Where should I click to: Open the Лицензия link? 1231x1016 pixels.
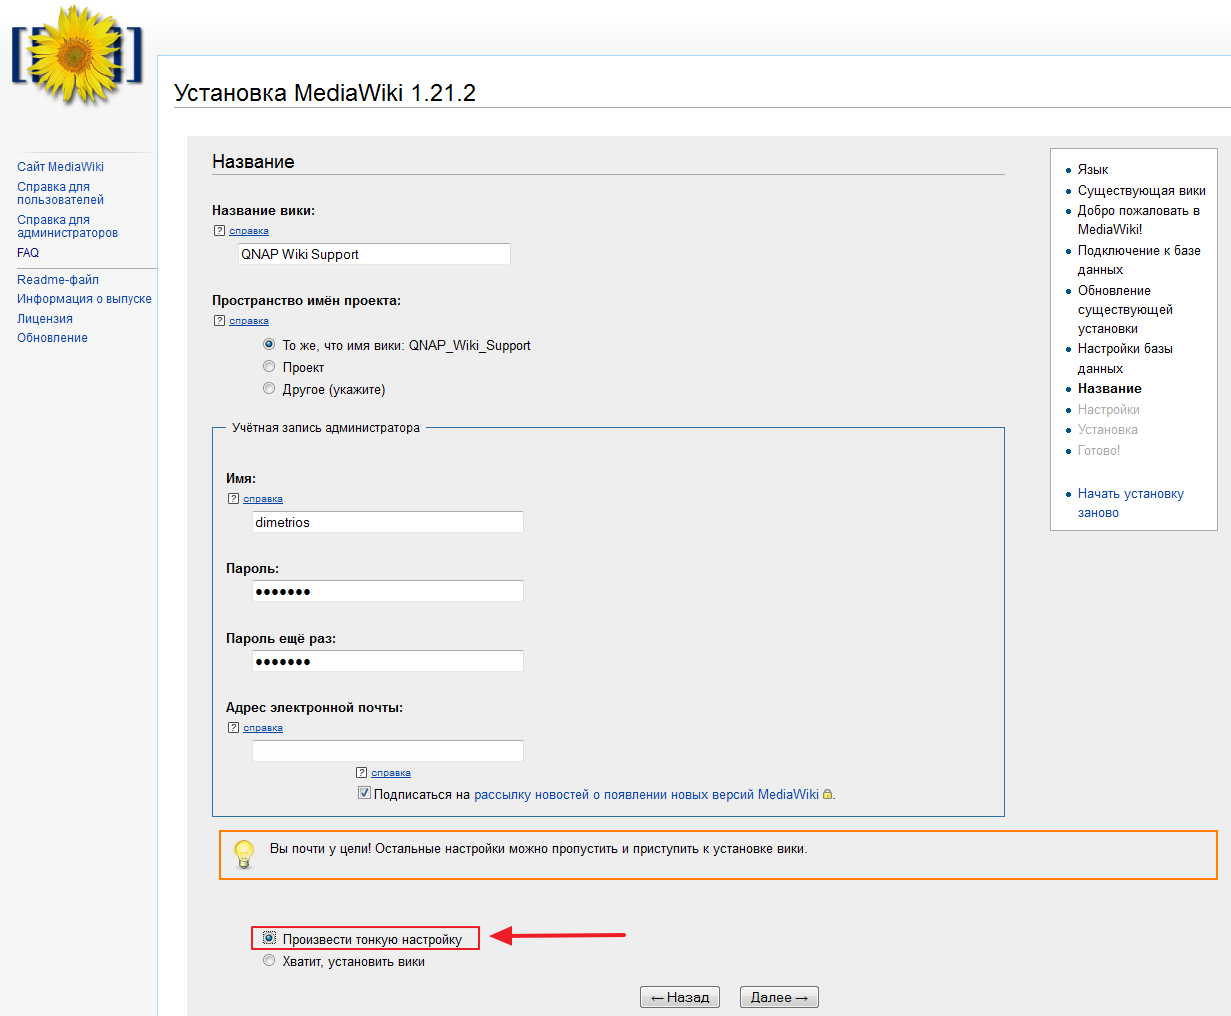tap(45, 319)
